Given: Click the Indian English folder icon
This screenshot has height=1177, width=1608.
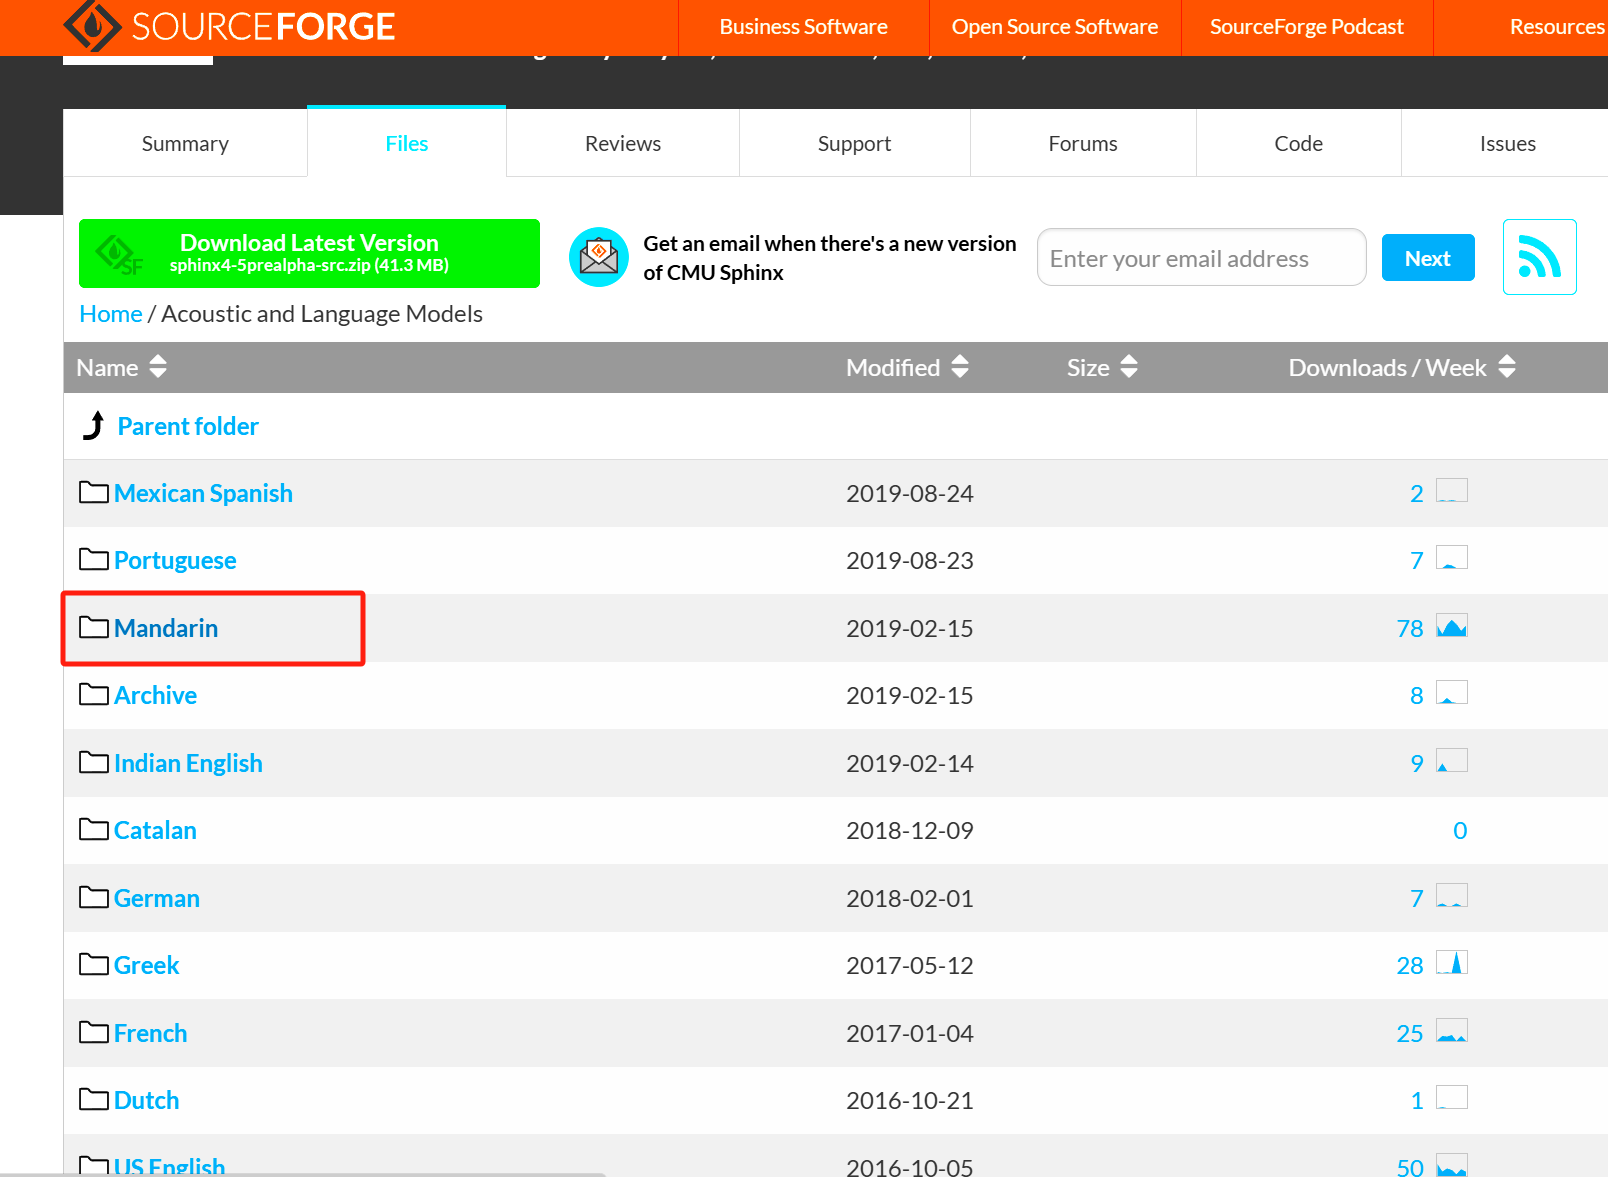Looking at the screenshot, I should pos(94,762).
